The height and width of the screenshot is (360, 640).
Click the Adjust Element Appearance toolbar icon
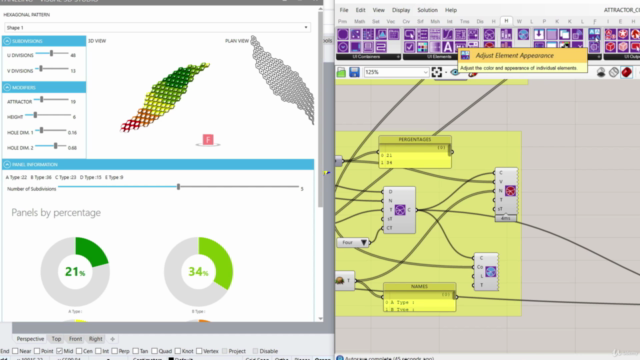(x=594, y=34)
